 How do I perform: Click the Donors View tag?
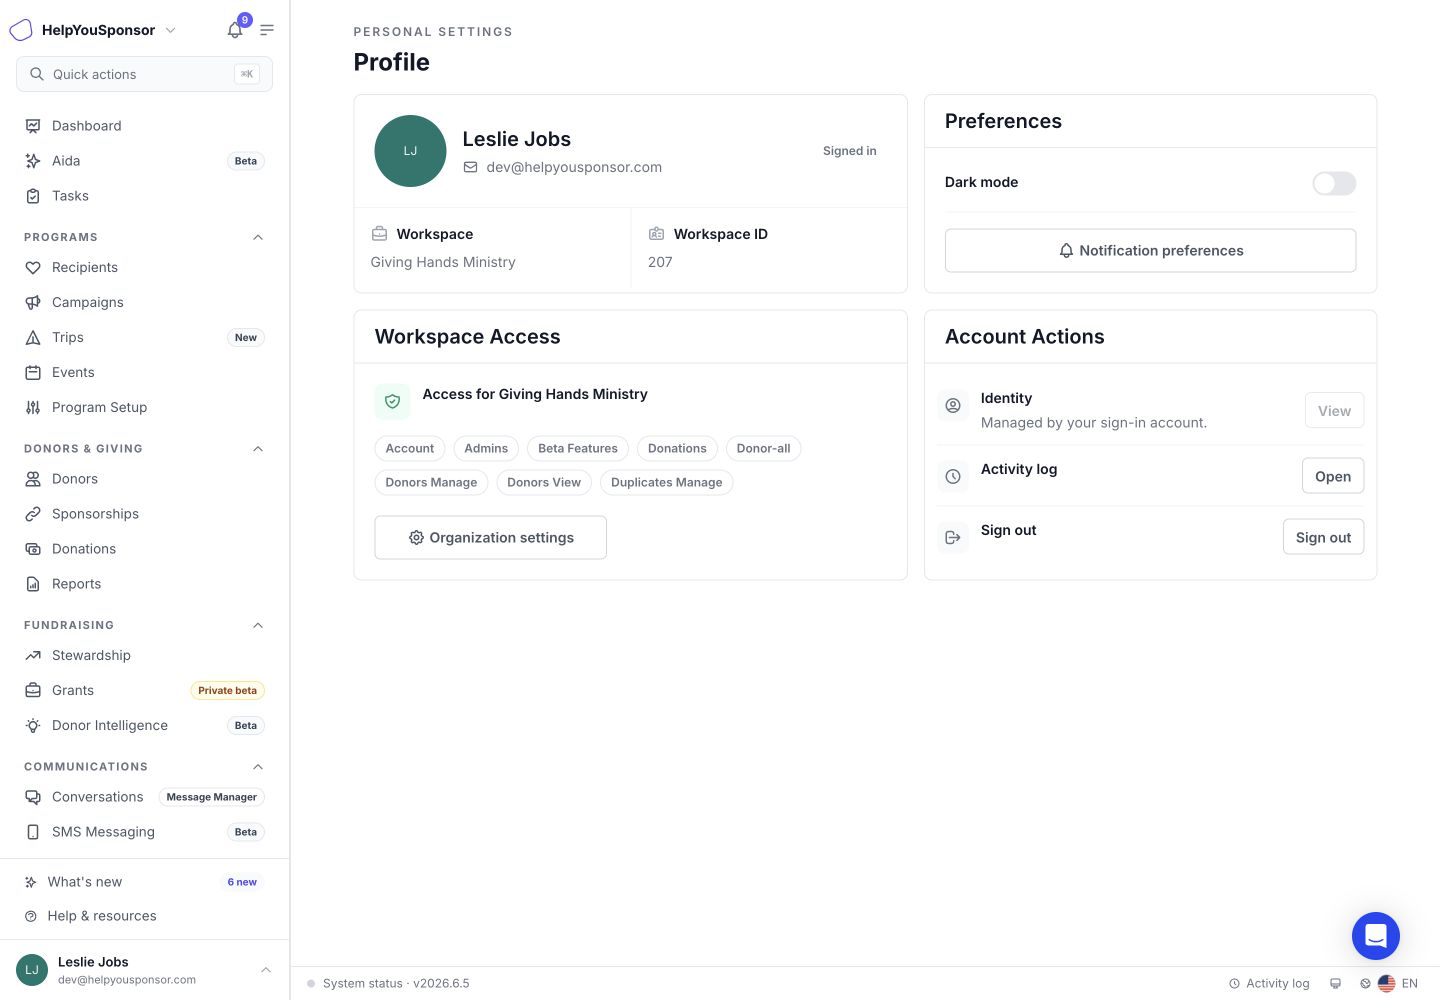point(544,483)
